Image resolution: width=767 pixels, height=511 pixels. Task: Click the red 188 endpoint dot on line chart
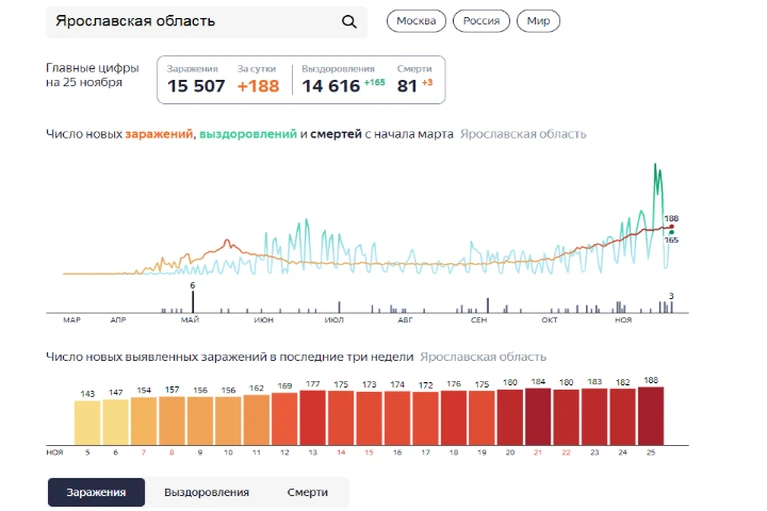click(672, 227)
